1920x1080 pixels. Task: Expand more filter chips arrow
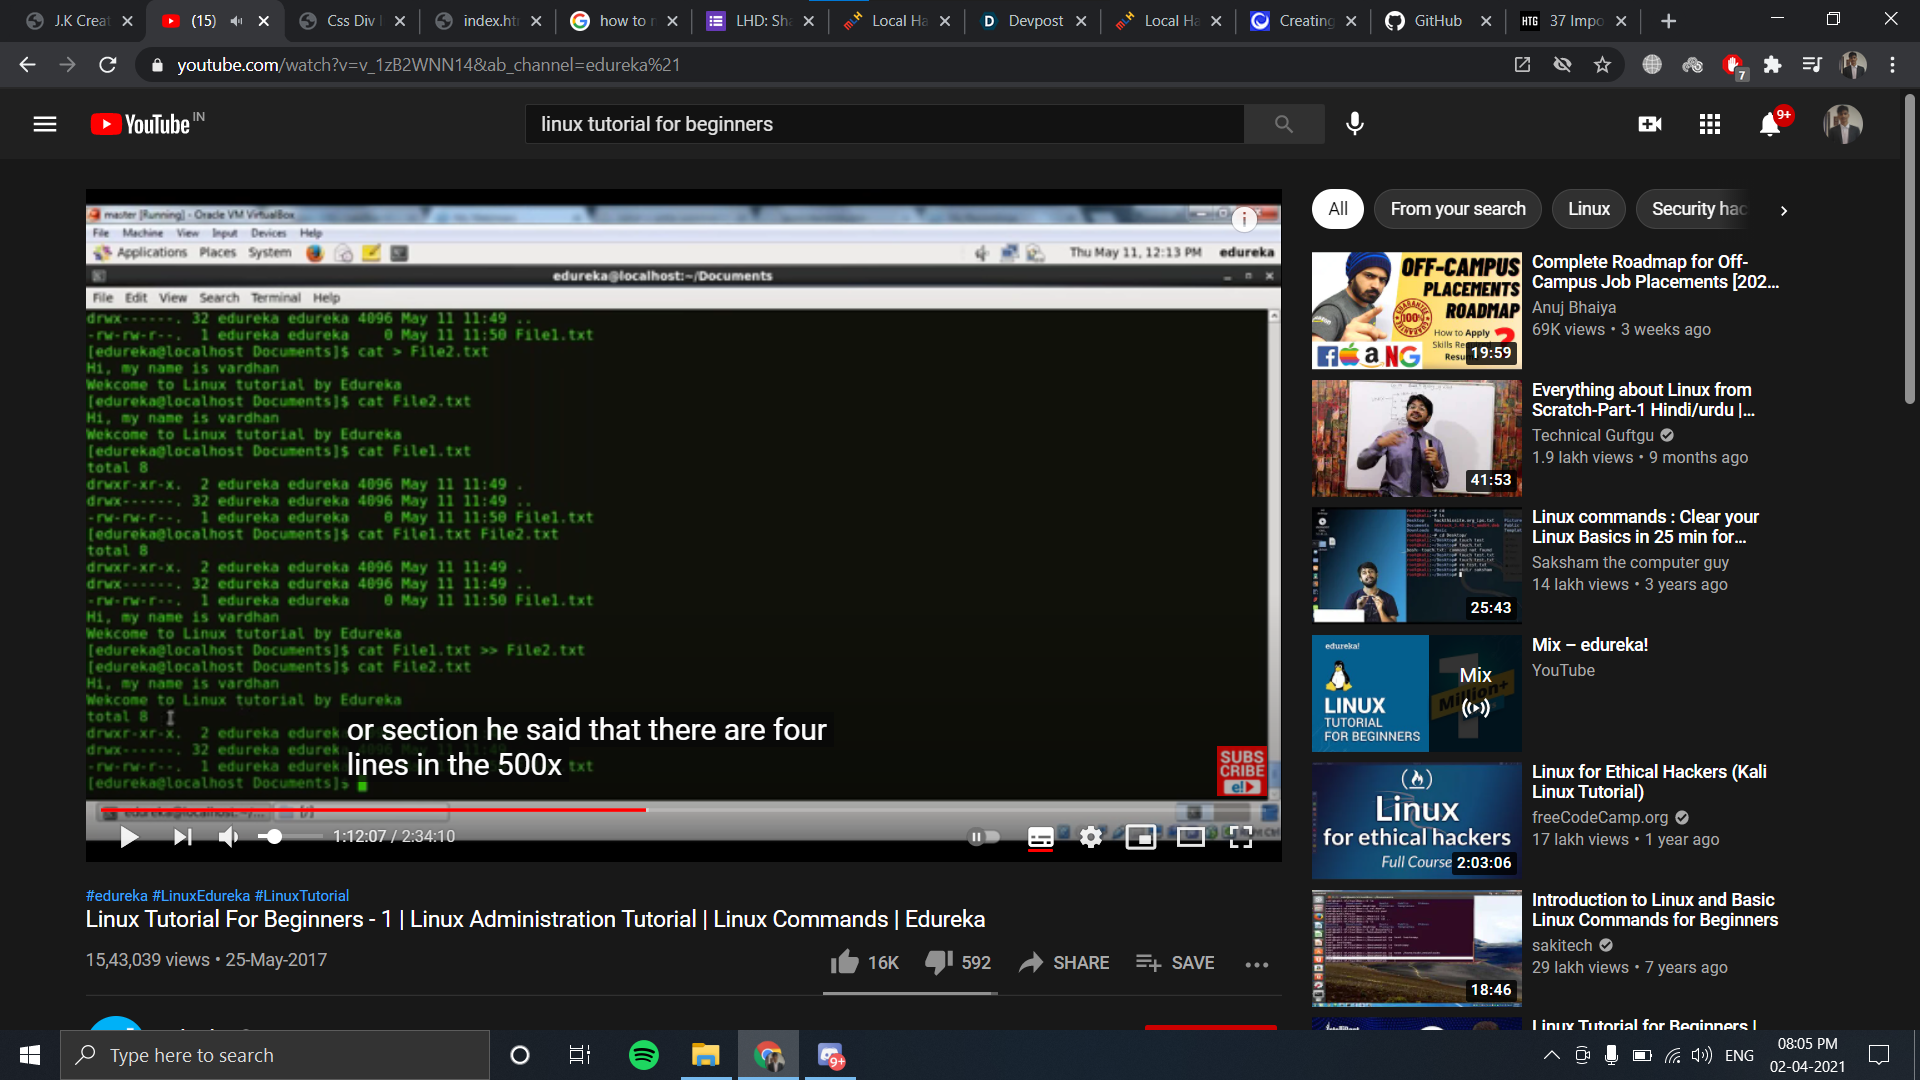click(1783, 210)
